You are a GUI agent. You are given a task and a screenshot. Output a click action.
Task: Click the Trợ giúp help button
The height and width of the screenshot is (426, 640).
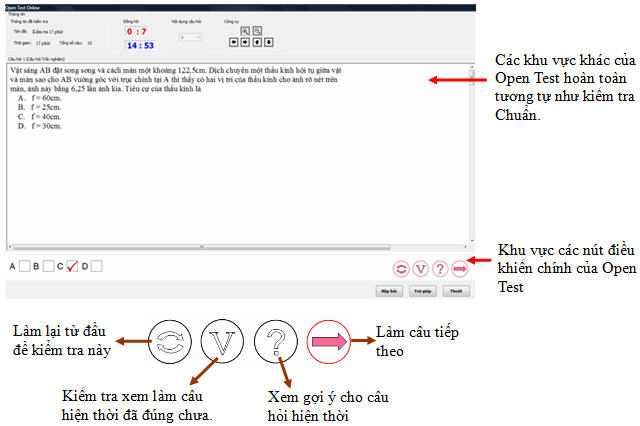[x=422, y=291]
